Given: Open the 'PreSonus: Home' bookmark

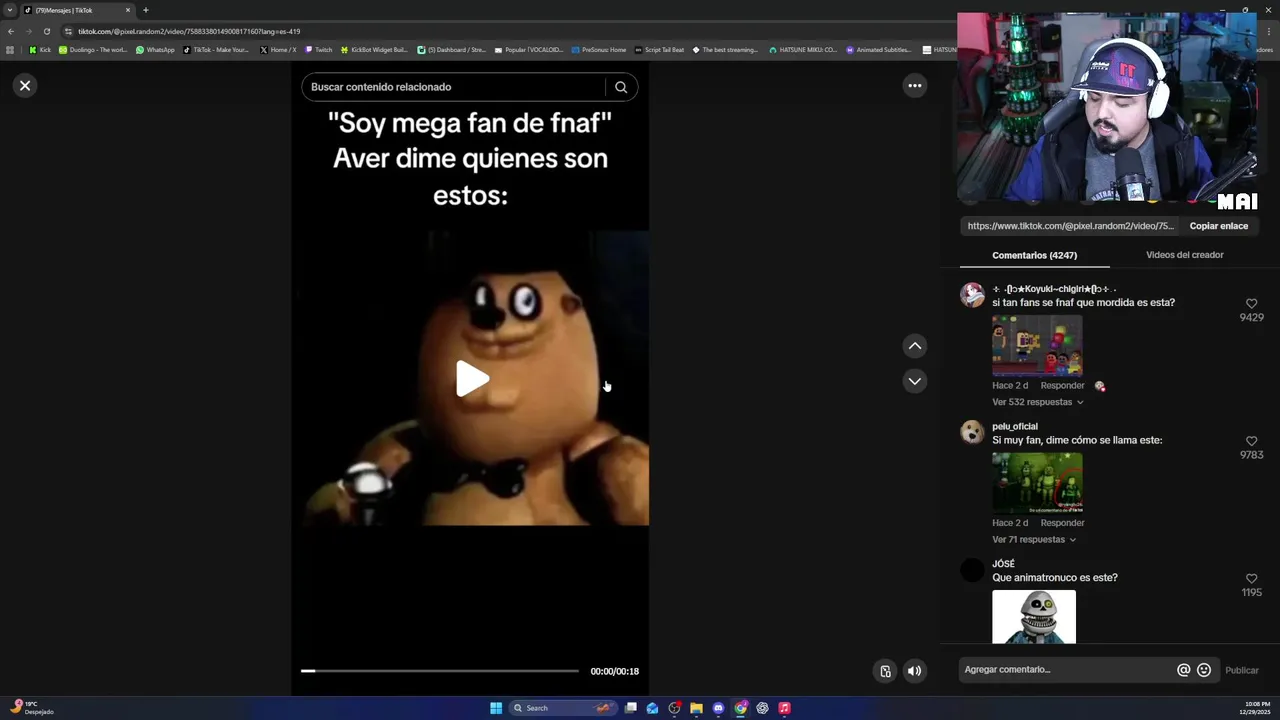Looking at the screenshot, I should point(599,50).
